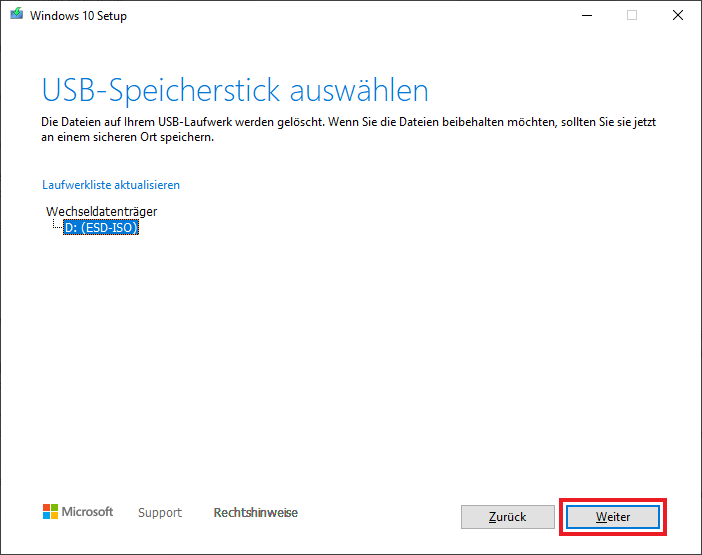Minimize the Windows 10 Setup window
This screenshot has height=555, width=702.
coord(587,15)
